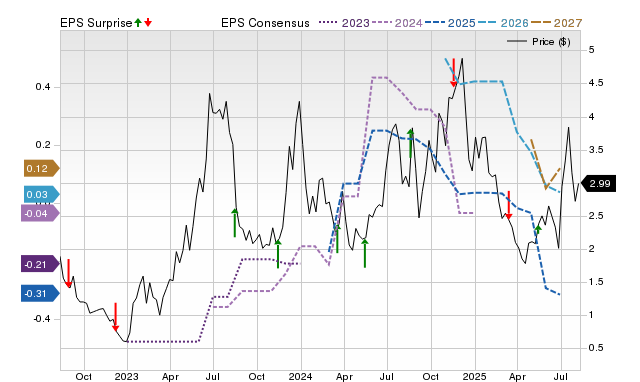Image resolution: width=640 pixels, height=382 pixels.
Task: Click the red EPS Surprise down-arrow legend icon
Action: click(148, 23)
